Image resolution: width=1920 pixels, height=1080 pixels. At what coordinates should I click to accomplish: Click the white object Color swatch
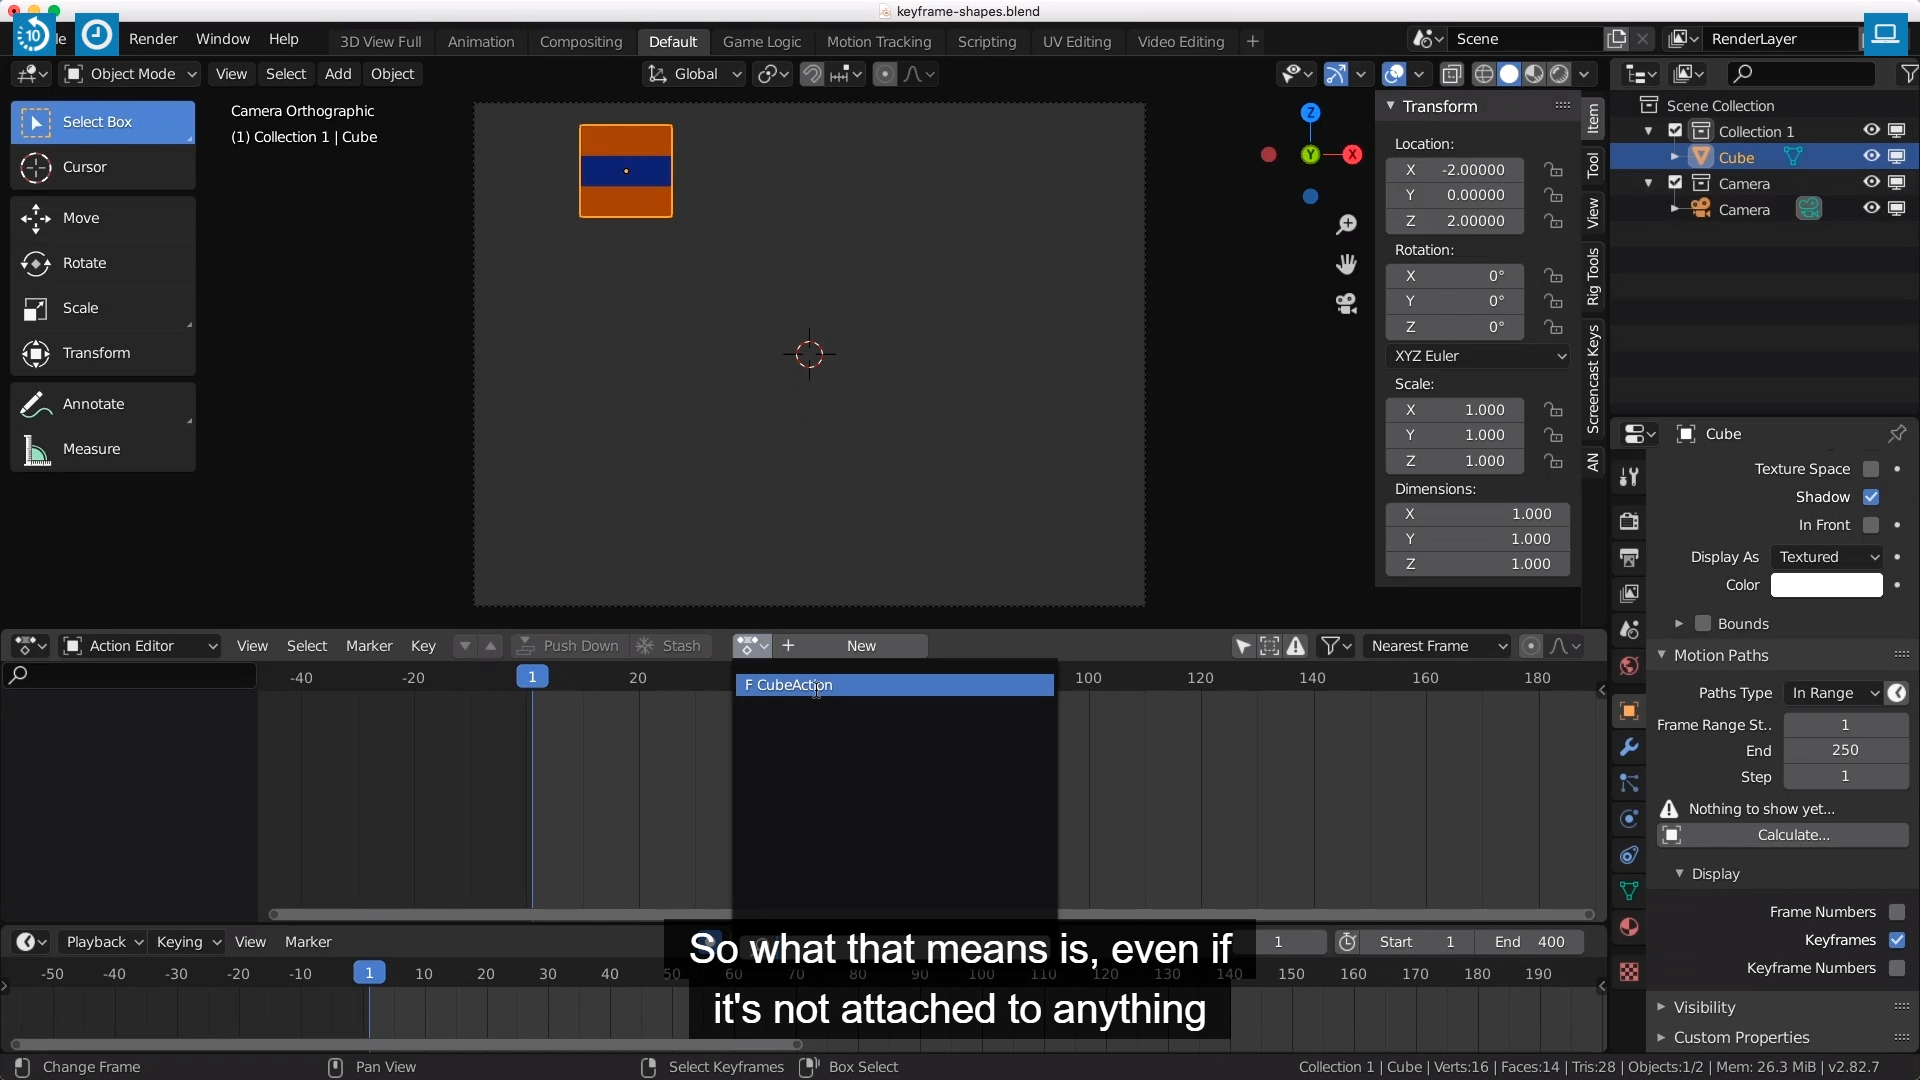click(x=1826, y=585)
